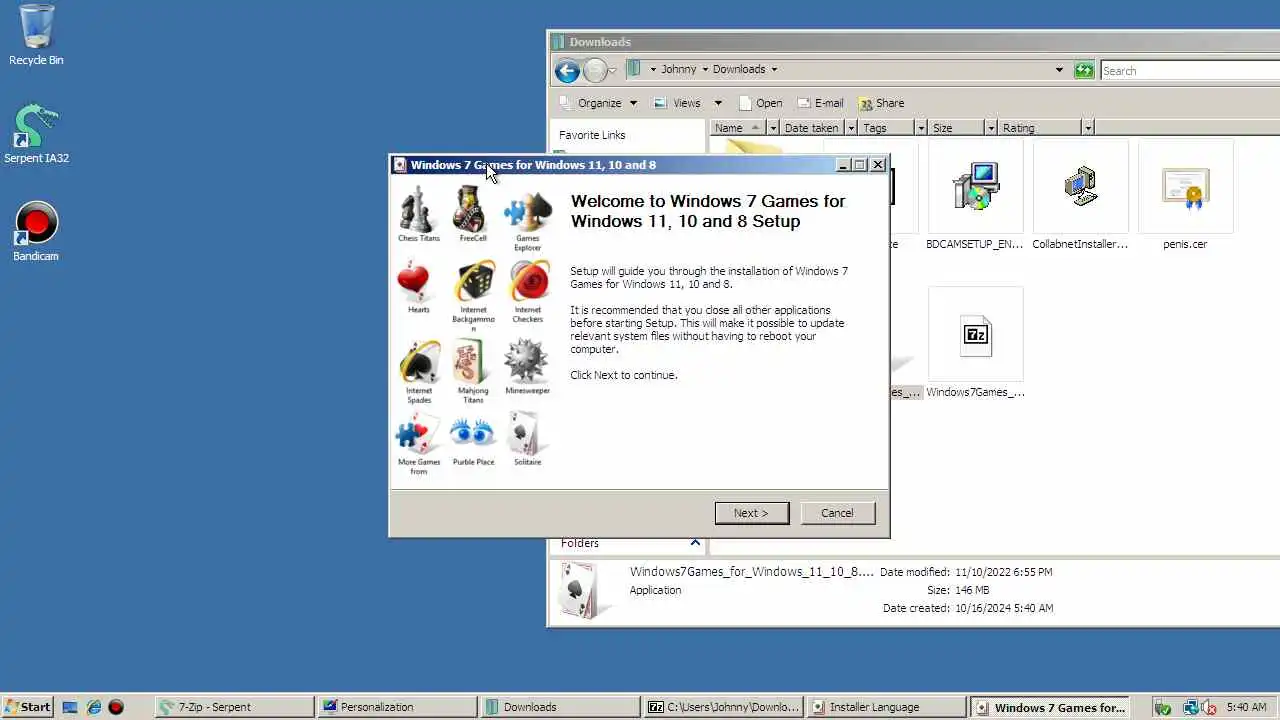Launch Internet Explorer from quick launch
Screen dimensions: 1280x720
click(x=93, y=707)
